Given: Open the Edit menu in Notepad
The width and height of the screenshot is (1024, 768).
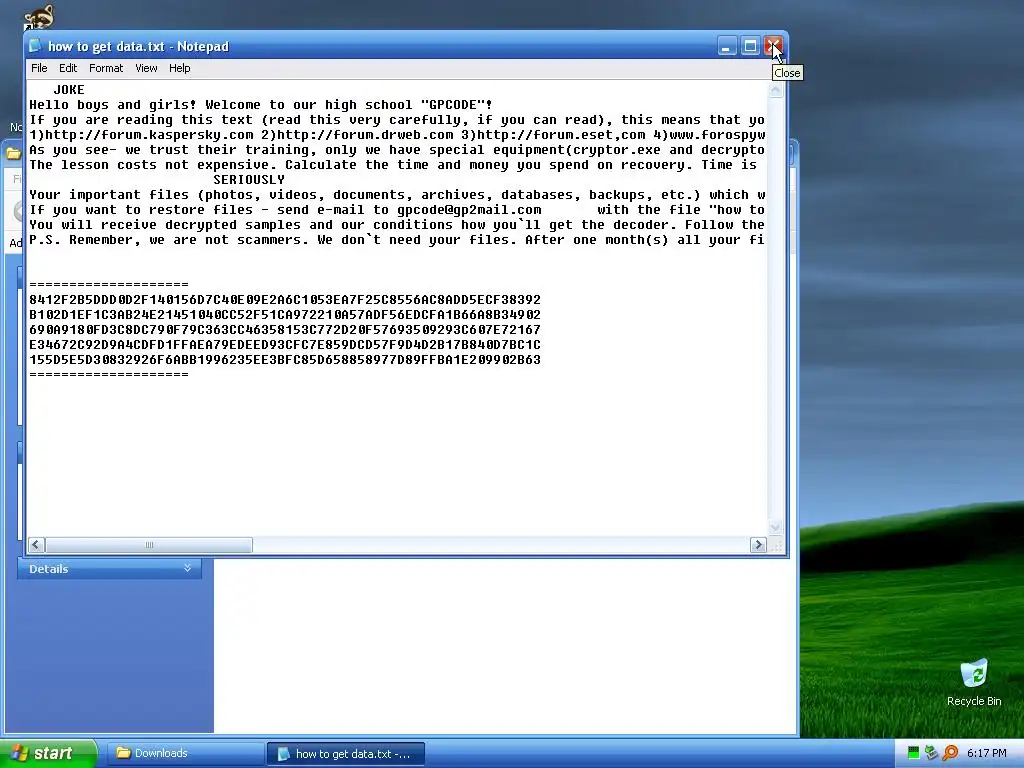Looking at the screenshot, I should (68, 68).
